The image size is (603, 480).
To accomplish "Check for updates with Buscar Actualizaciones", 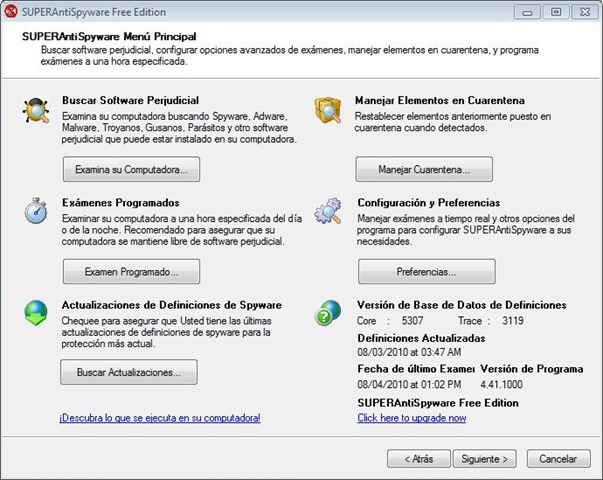I will point(129,372).
